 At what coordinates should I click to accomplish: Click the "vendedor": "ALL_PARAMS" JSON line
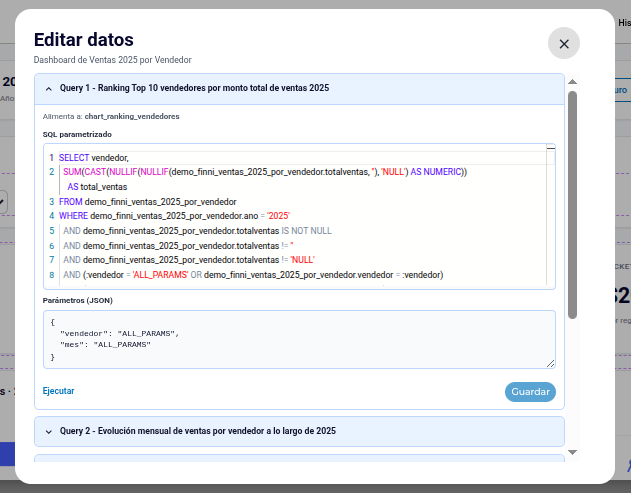point(120,333)
